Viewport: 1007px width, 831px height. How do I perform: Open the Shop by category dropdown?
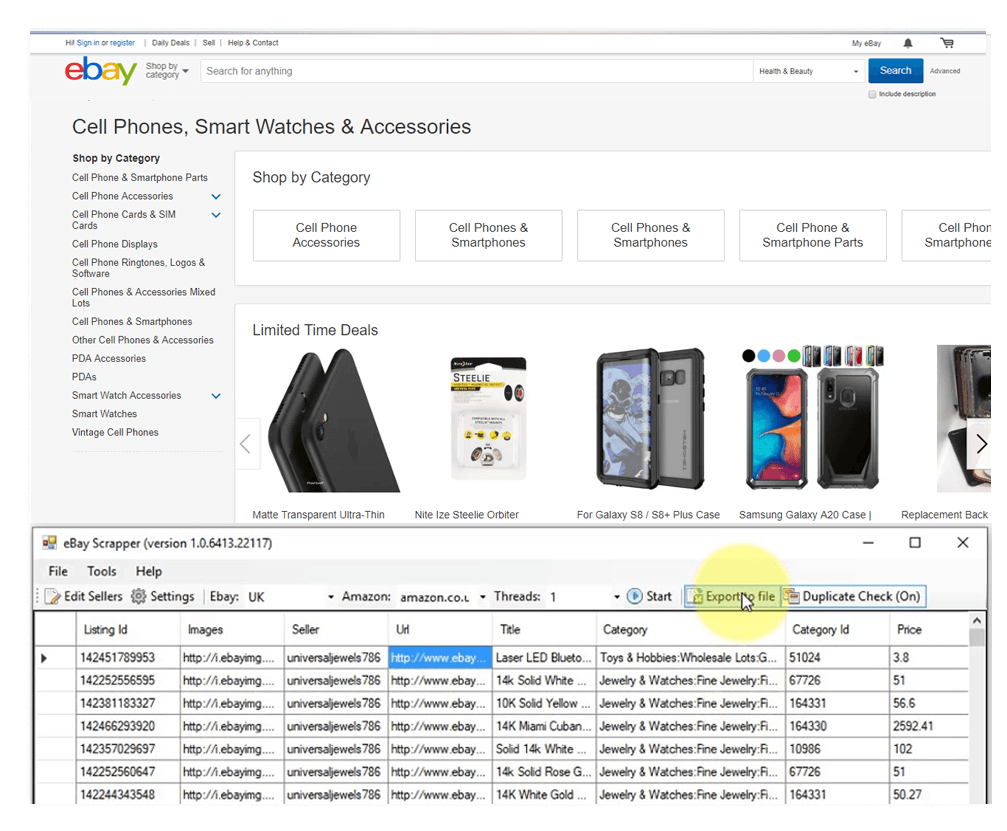pos(167,71)
